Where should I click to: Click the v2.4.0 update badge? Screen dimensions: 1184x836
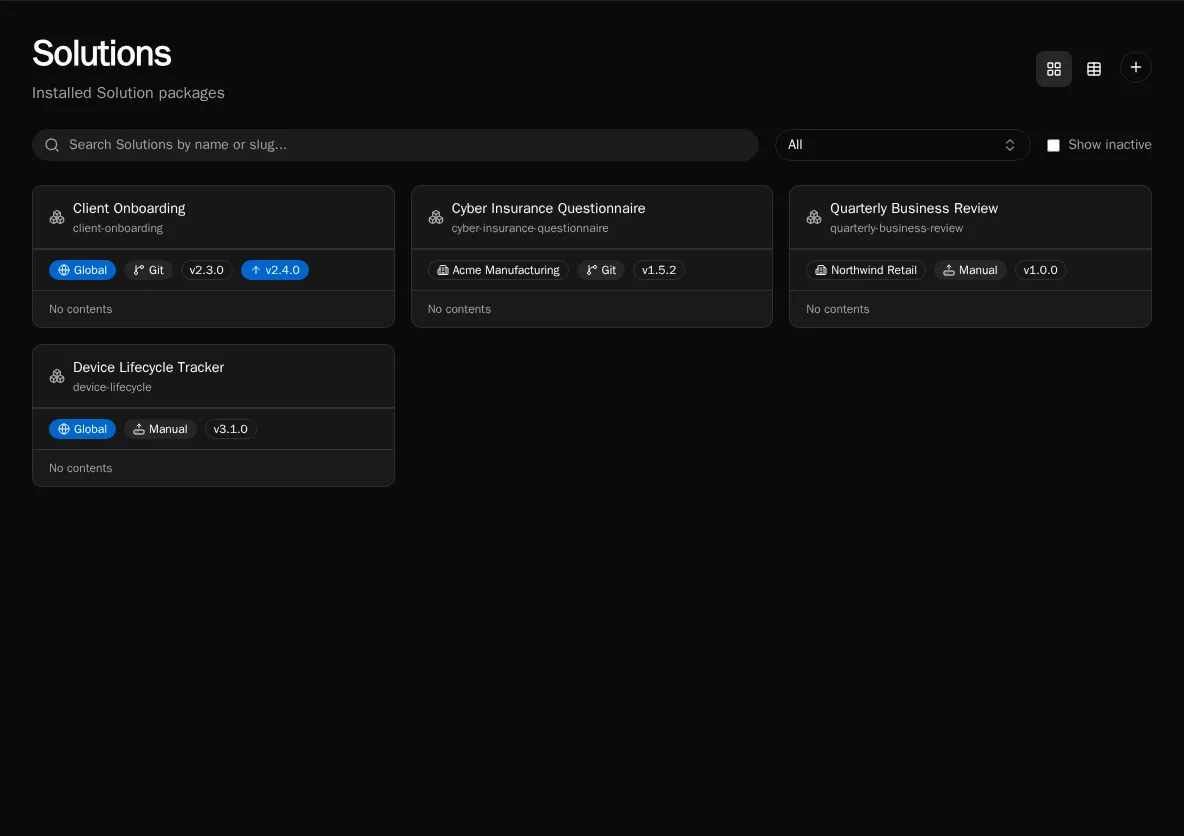coord(275,270)
